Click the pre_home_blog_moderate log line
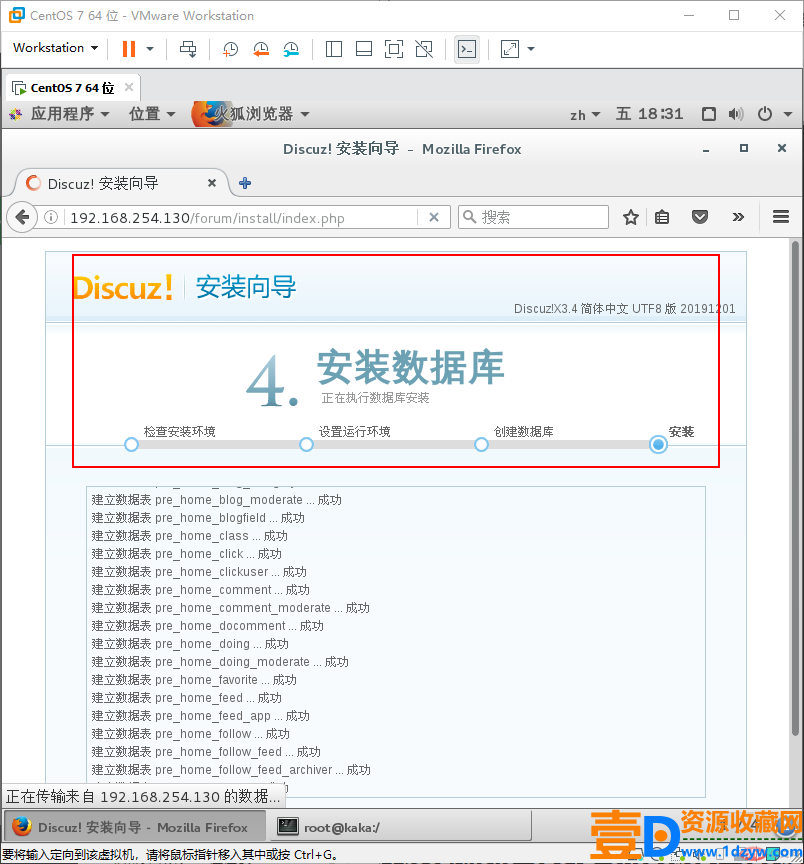Screen dimensions: 804x864 tap(217, 500)
